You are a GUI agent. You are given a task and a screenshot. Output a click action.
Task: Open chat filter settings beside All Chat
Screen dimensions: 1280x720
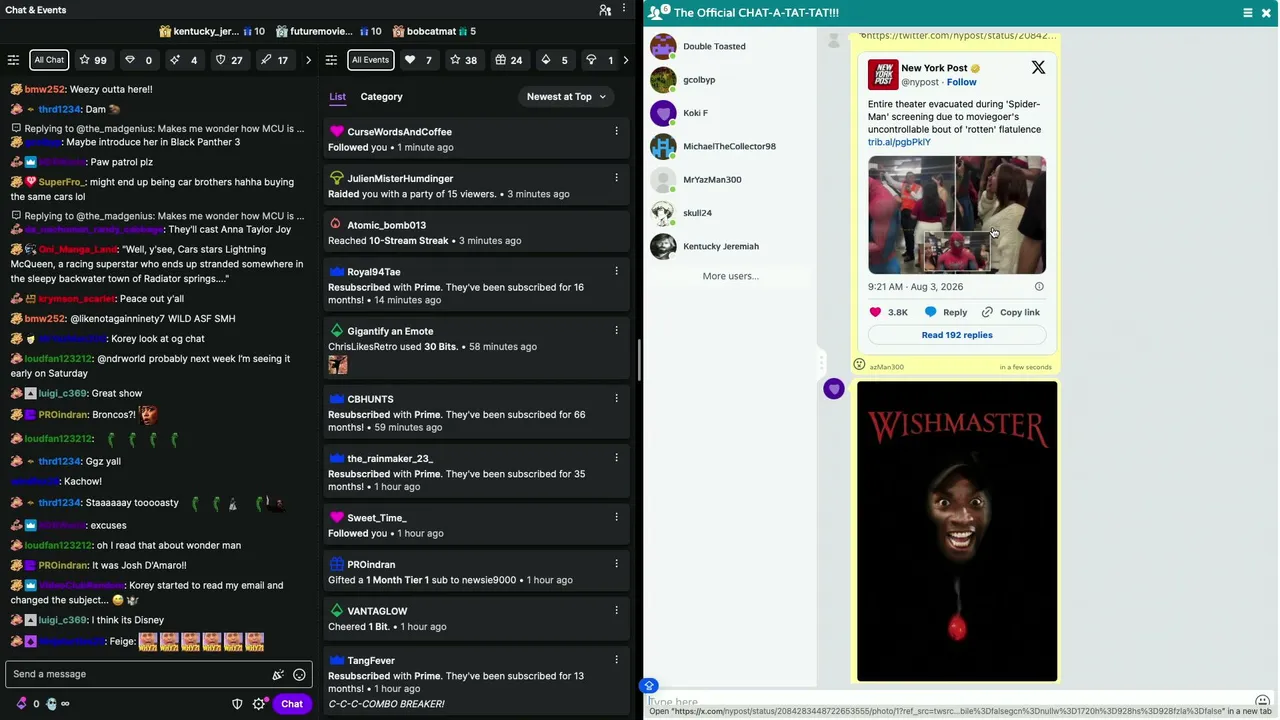click(13, 60)
